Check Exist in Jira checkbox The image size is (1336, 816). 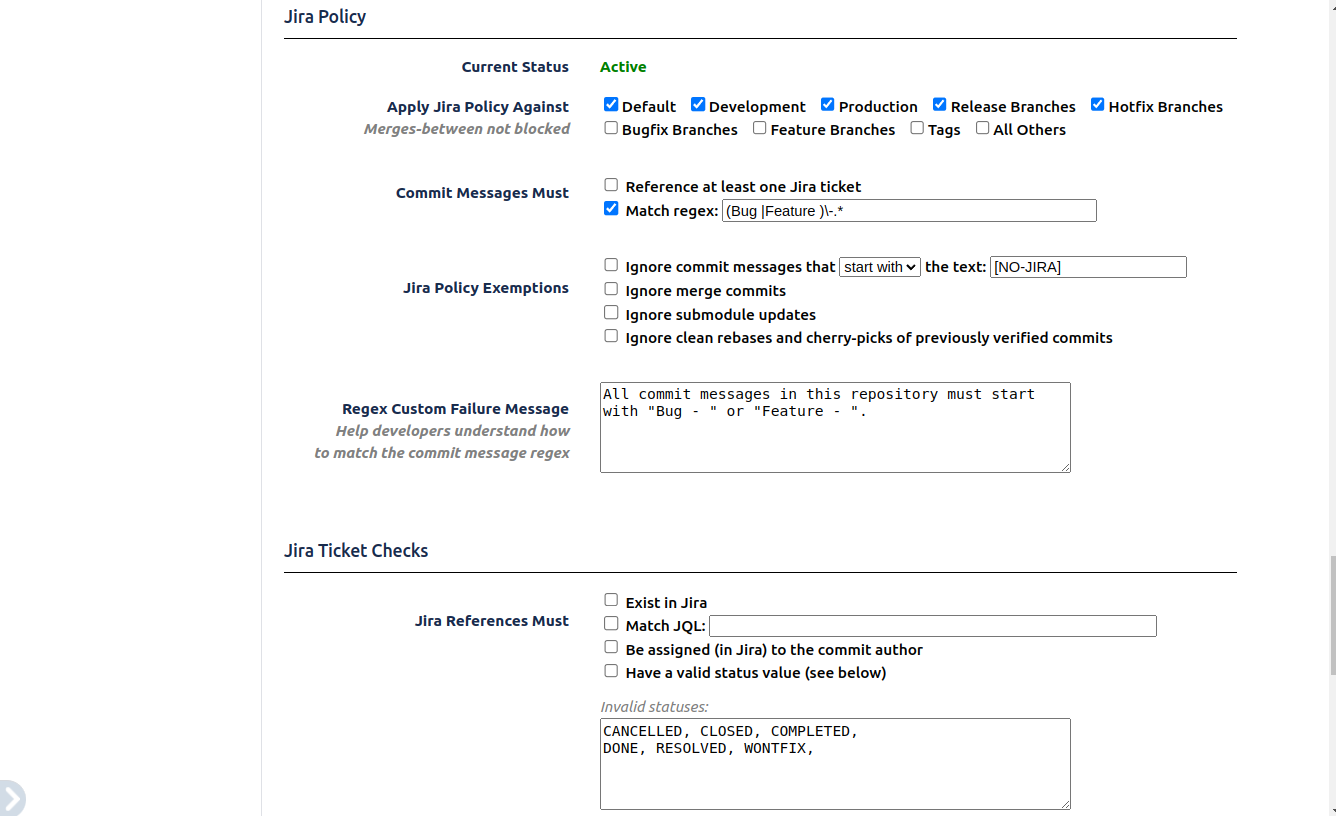pyautogui.click(x=611, y=600)
